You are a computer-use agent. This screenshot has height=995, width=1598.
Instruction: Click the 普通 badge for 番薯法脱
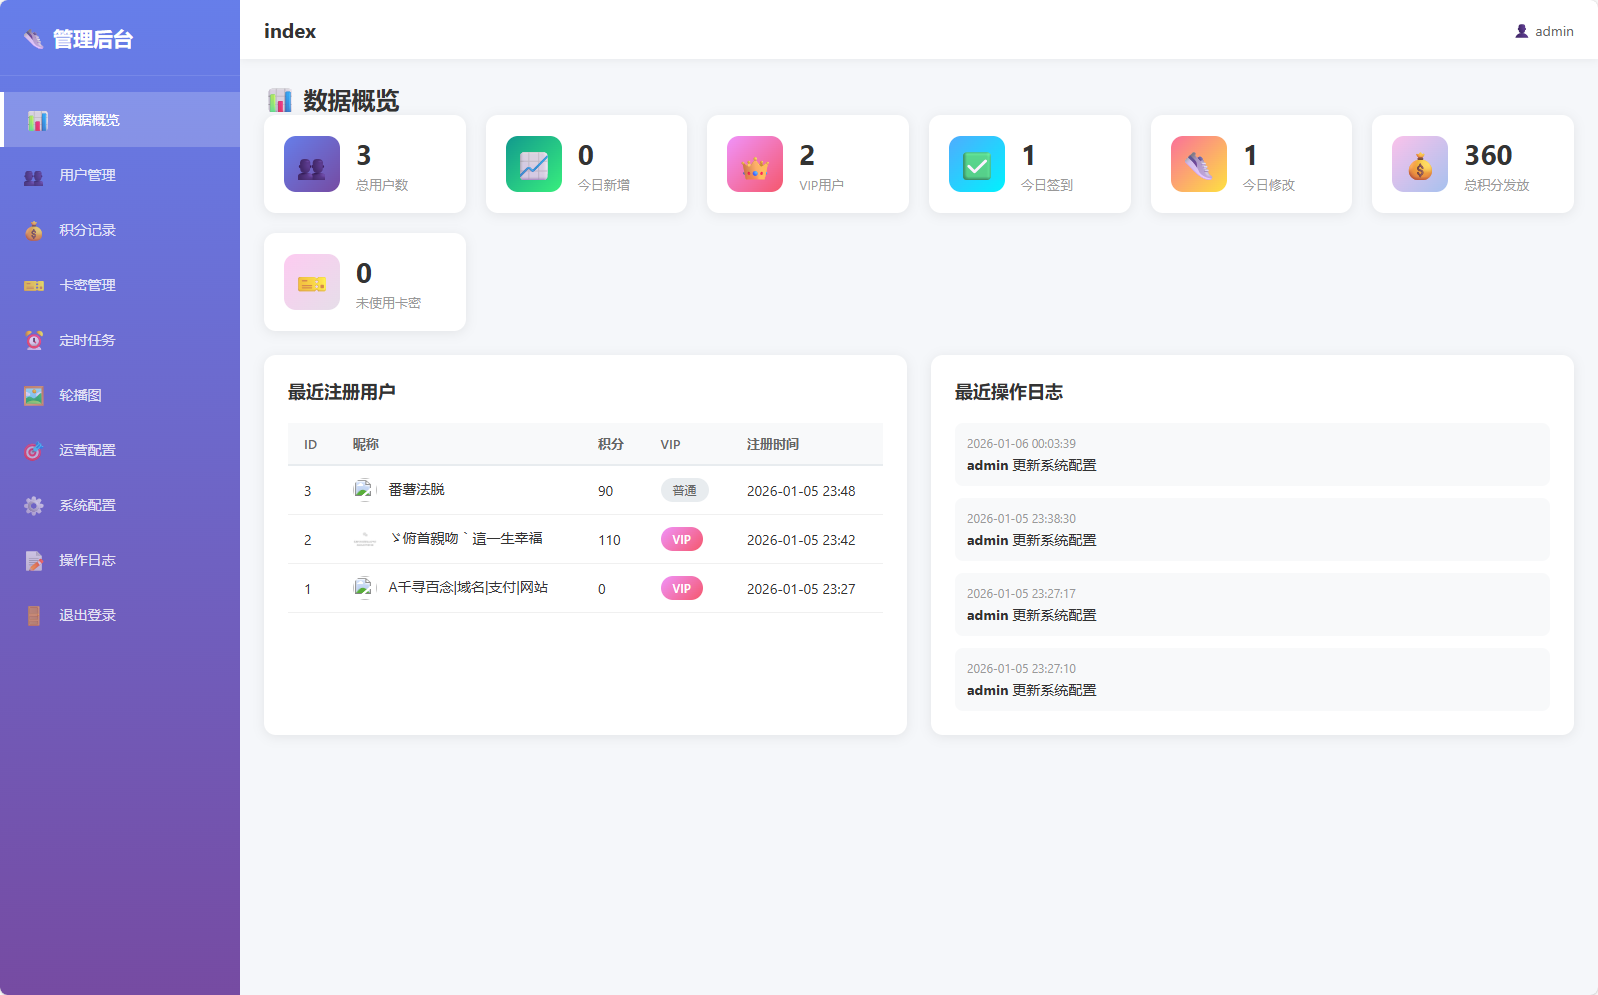(685, 490)
